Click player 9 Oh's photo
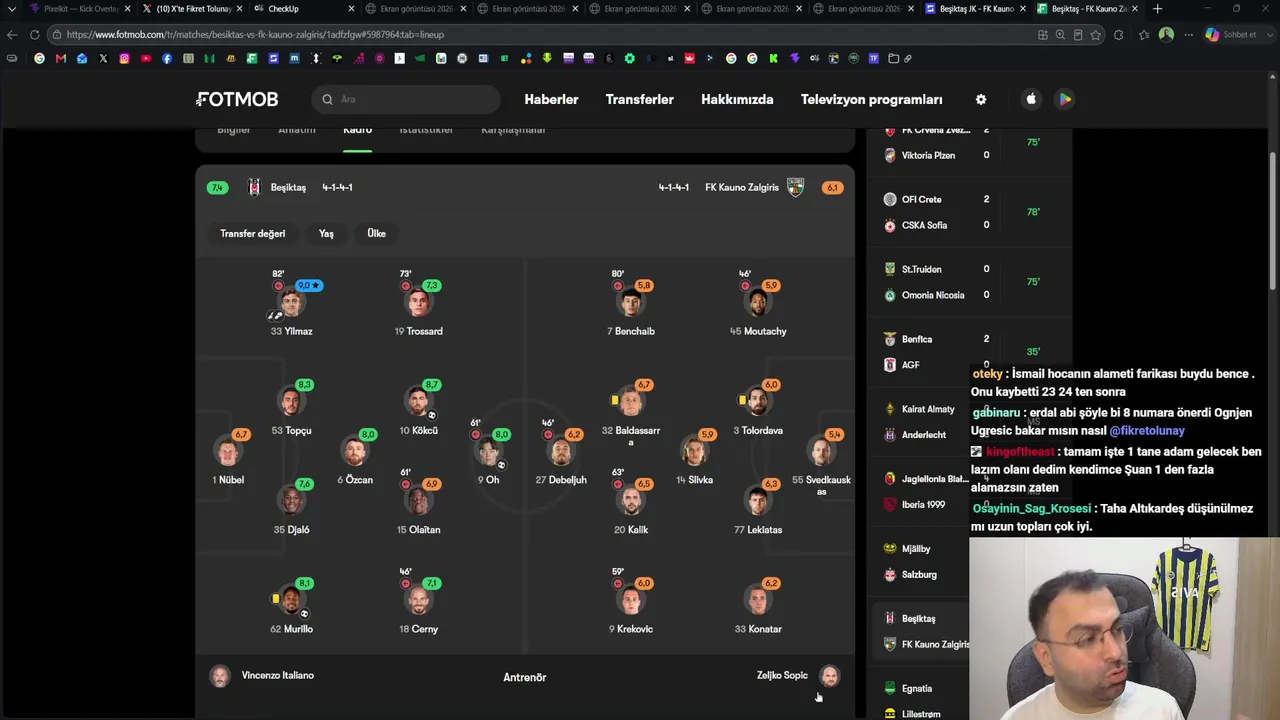The height and width of the screenshot is (720, 1280). click(x=488, y=452)
